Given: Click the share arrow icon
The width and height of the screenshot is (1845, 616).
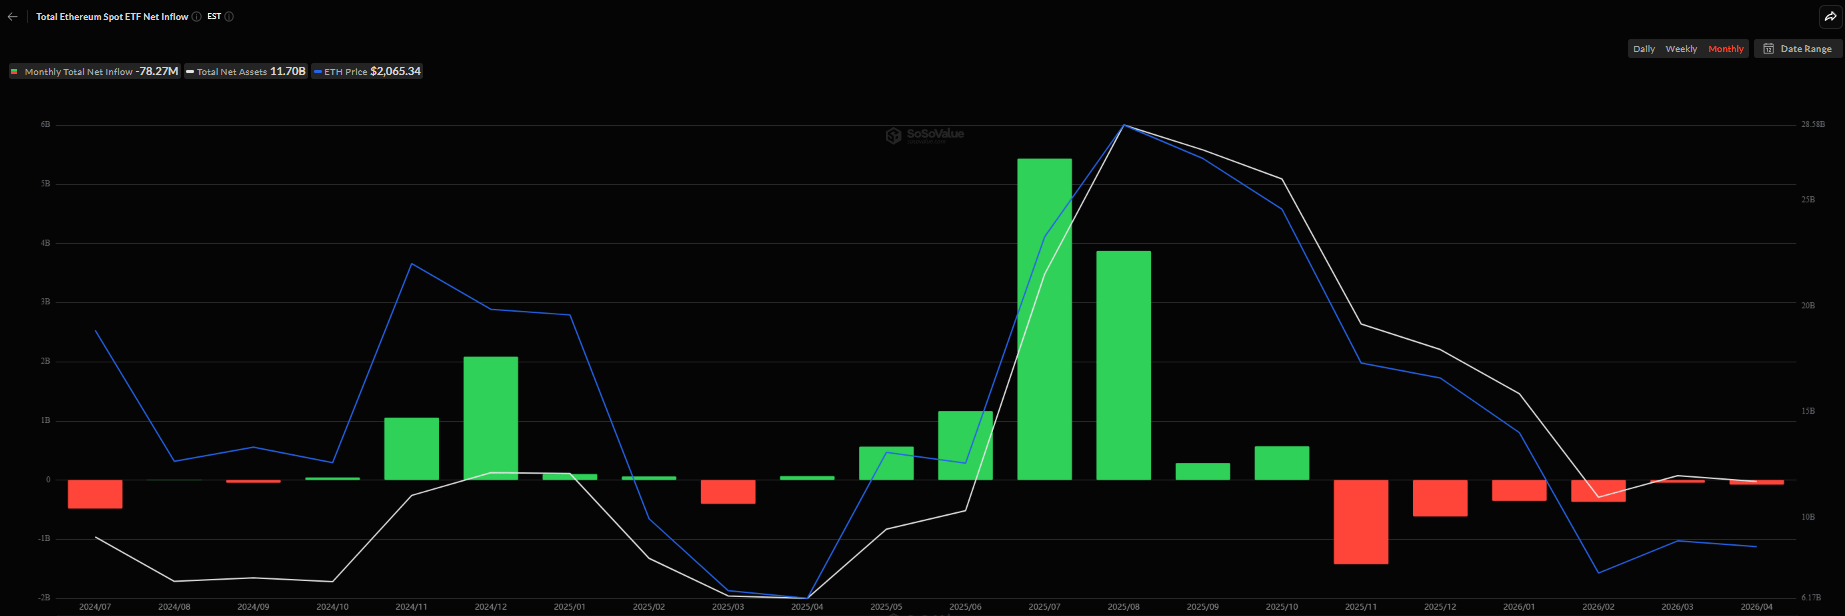Looking at the screenshot, I should tap(1830, 17).
